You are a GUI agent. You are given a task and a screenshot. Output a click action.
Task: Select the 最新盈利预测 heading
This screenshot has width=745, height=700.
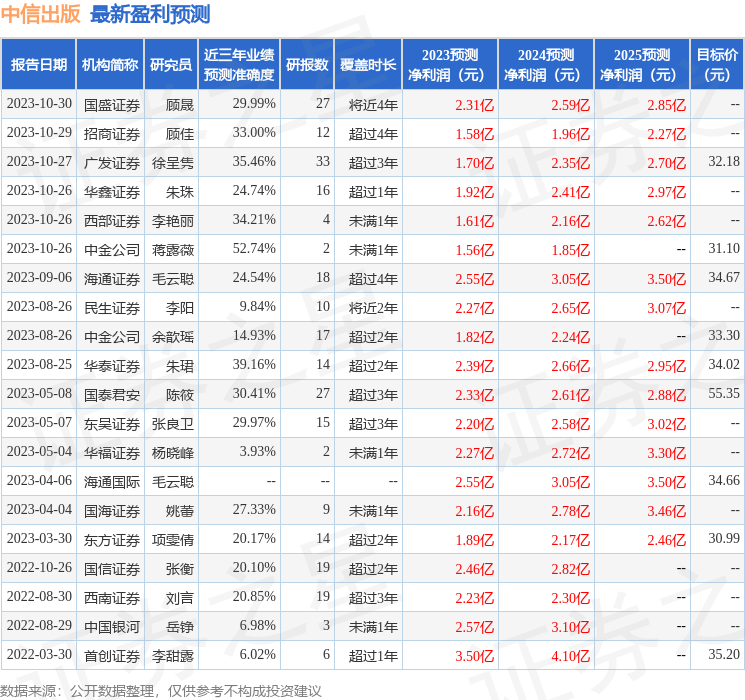(x=150, y=14)
